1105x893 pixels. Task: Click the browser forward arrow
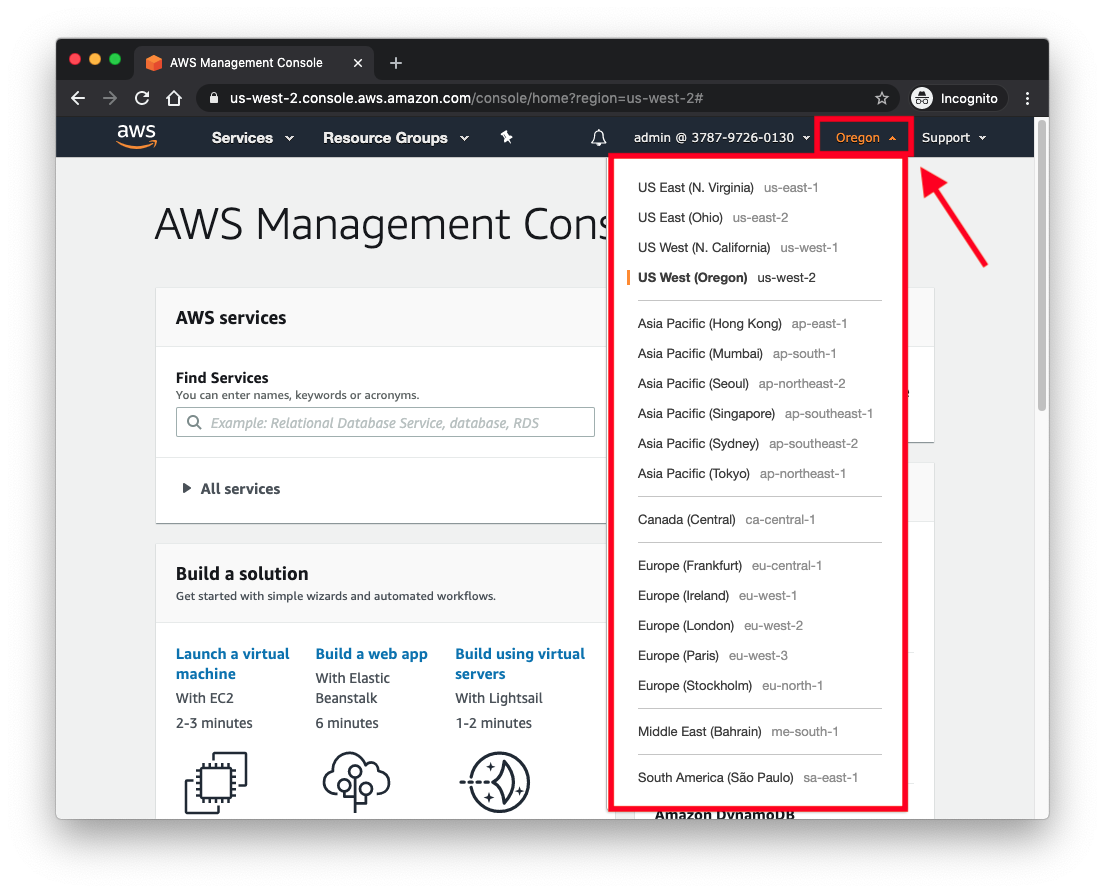(110, 98)
